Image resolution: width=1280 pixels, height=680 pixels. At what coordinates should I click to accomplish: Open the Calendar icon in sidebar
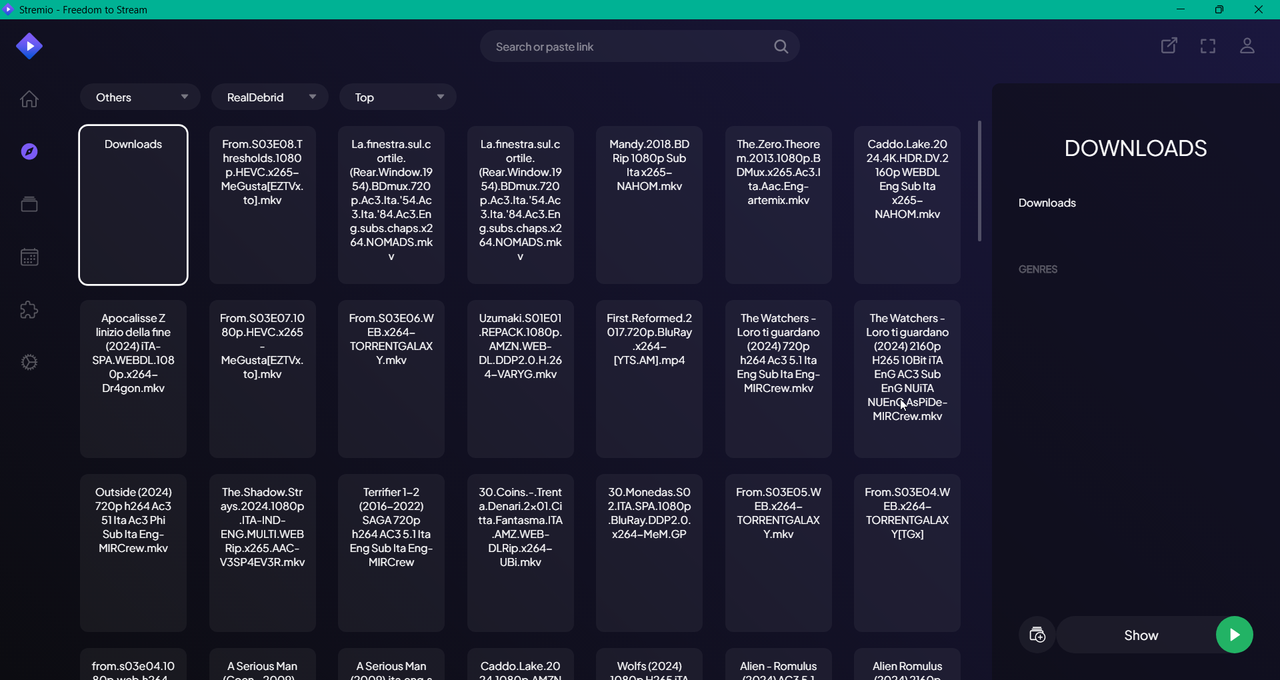tap(29, 257)
